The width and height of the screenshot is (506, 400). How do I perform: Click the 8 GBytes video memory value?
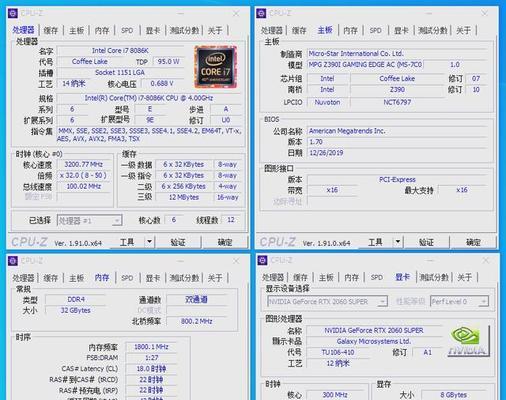(453, 395)
